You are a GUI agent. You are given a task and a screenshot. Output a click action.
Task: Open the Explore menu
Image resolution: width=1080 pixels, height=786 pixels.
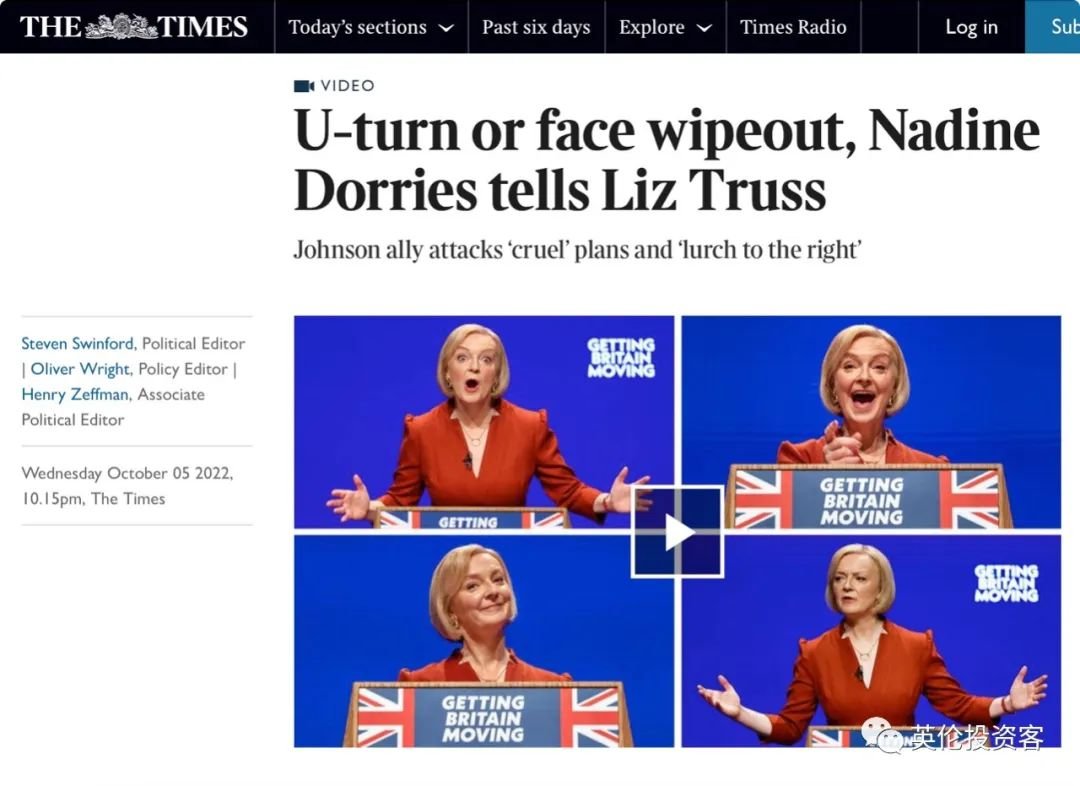point(665,27)
